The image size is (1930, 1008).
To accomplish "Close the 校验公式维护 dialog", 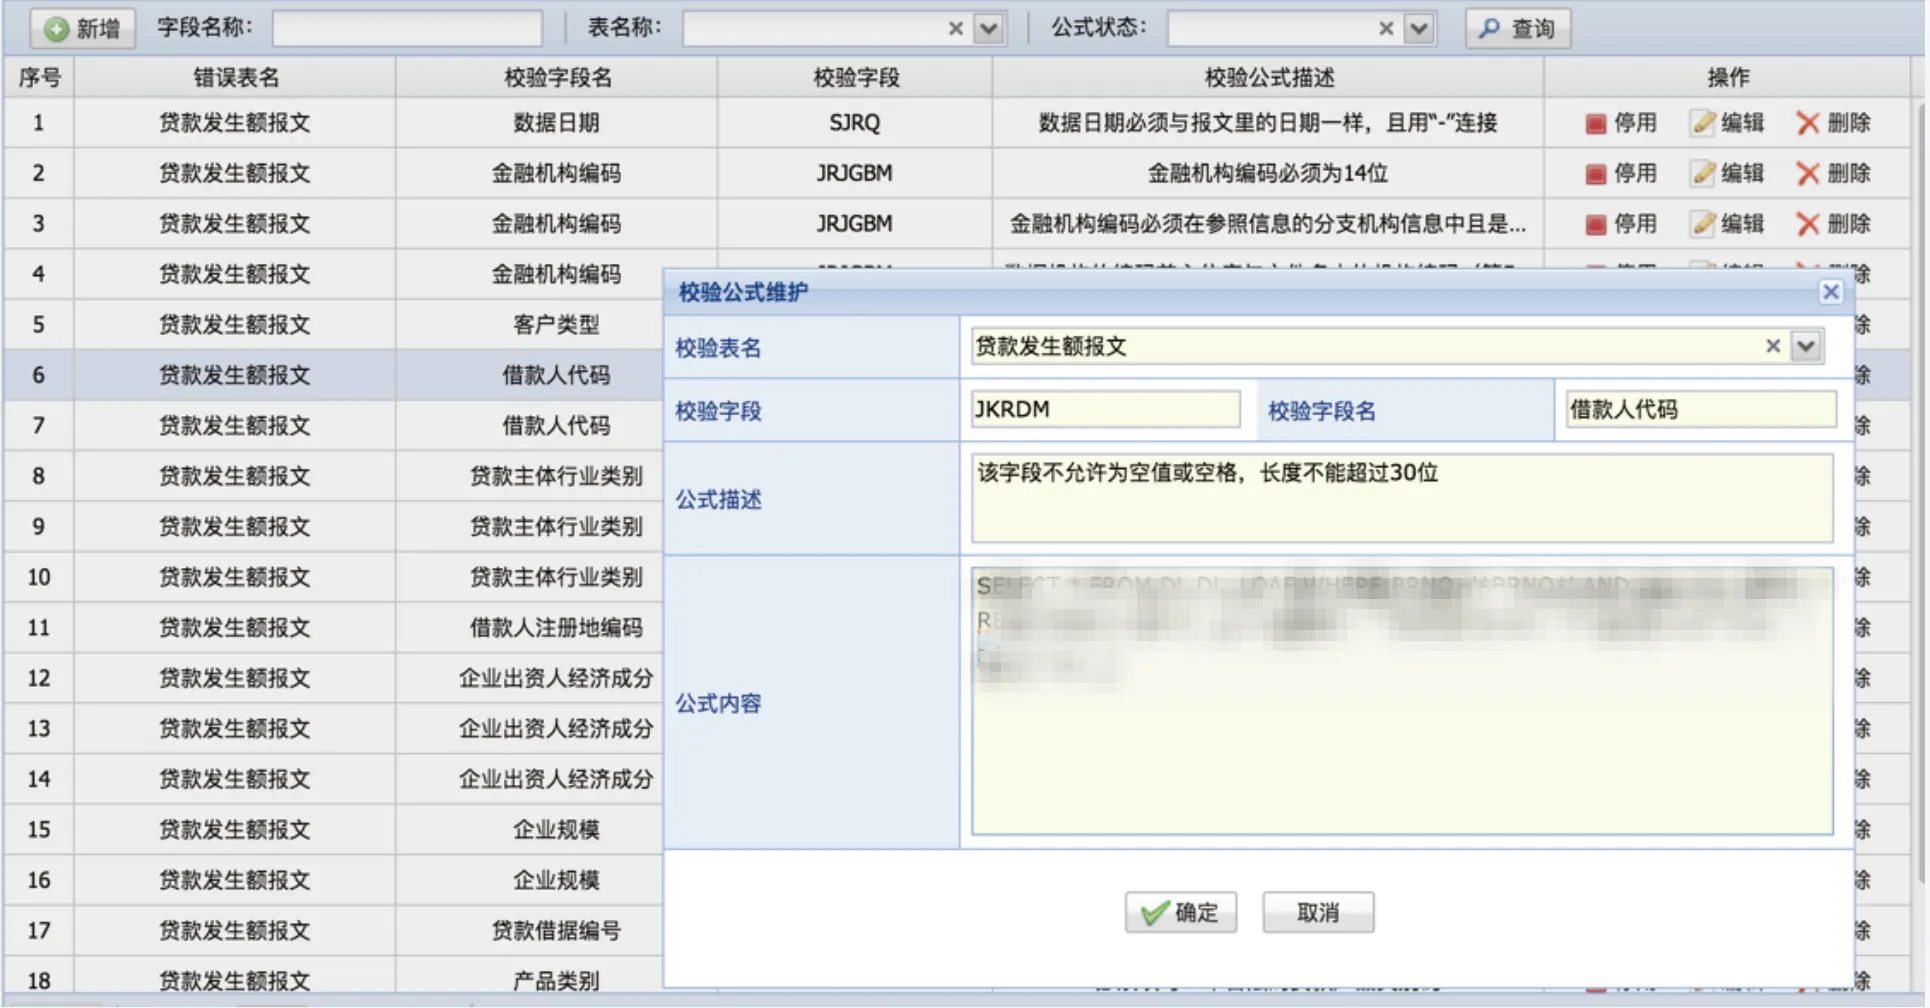I will pos(1830,291).
